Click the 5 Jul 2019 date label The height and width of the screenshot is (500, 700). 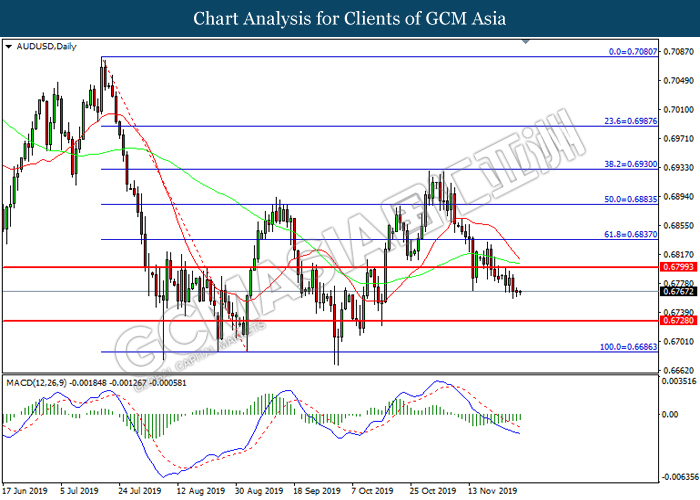pos(79,491)
